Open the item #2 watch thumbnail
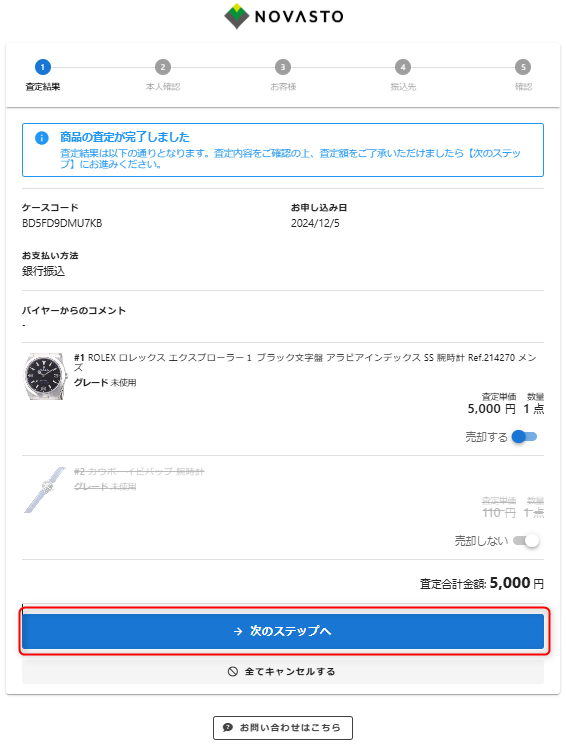566x752 pixels. coord(45,490)
